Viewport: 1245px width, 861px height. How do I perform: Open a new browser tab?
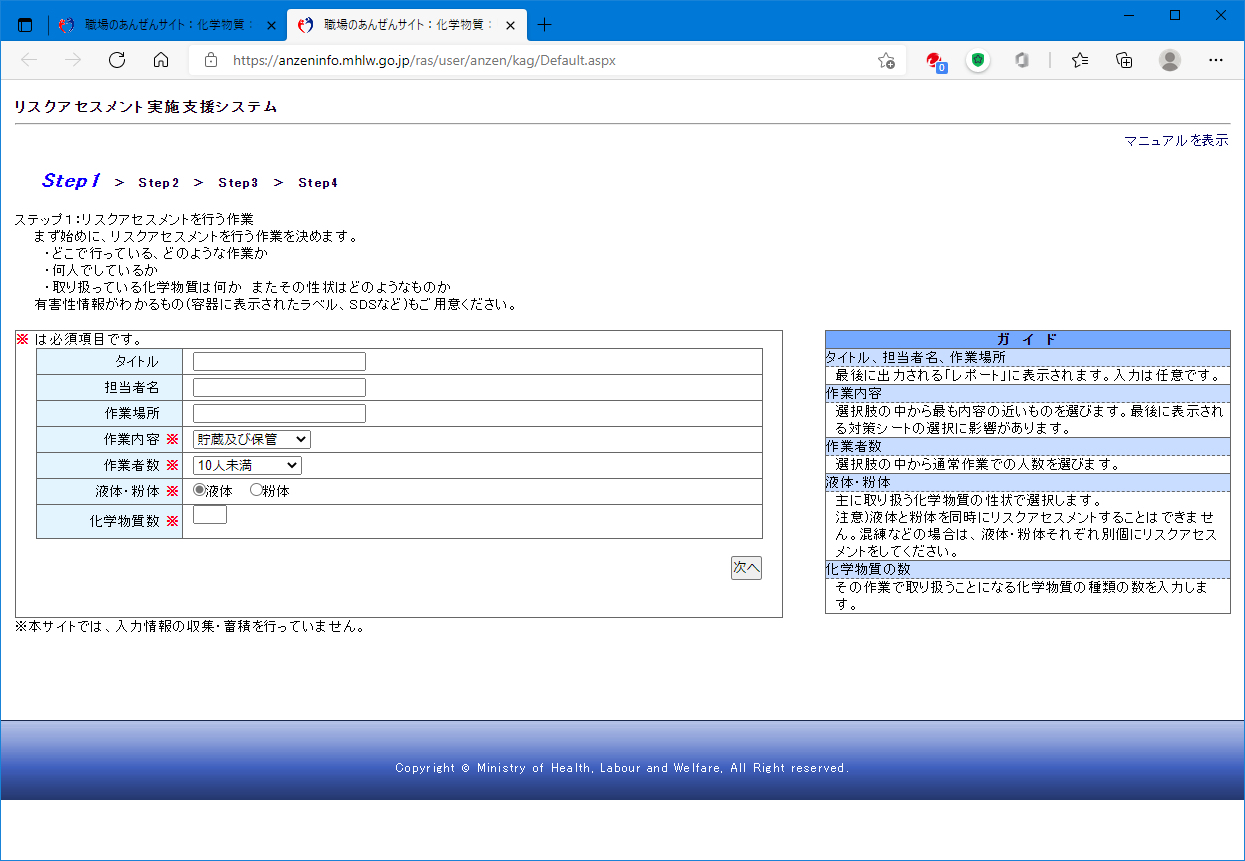[544, 25]
